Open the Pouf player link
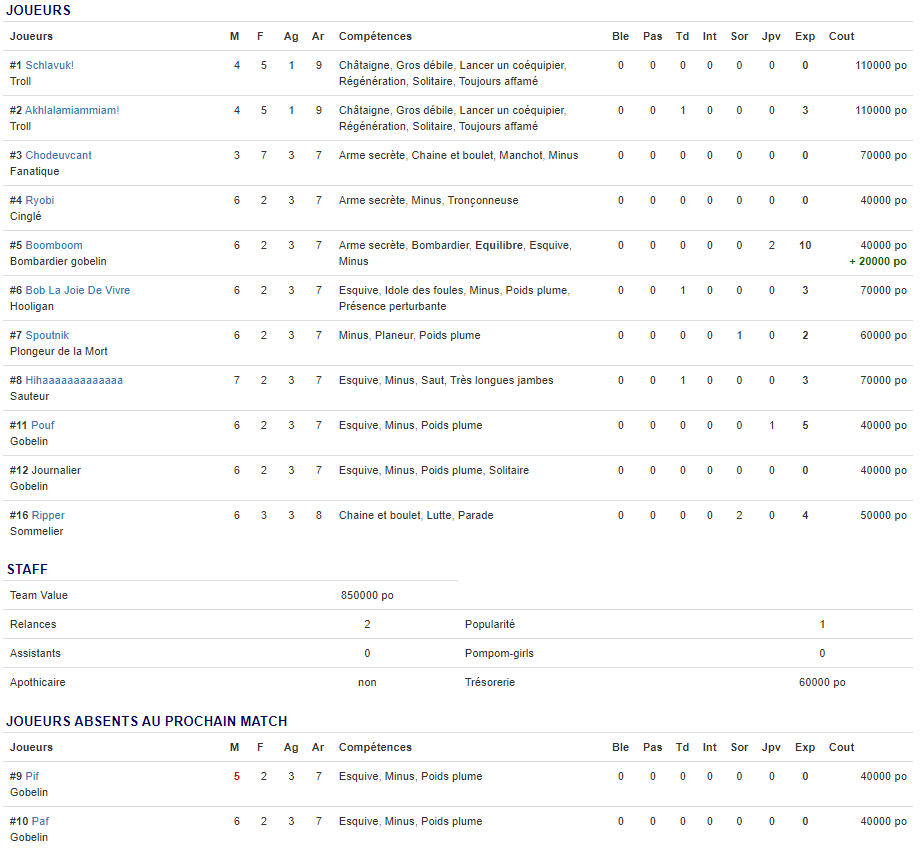 43,425
